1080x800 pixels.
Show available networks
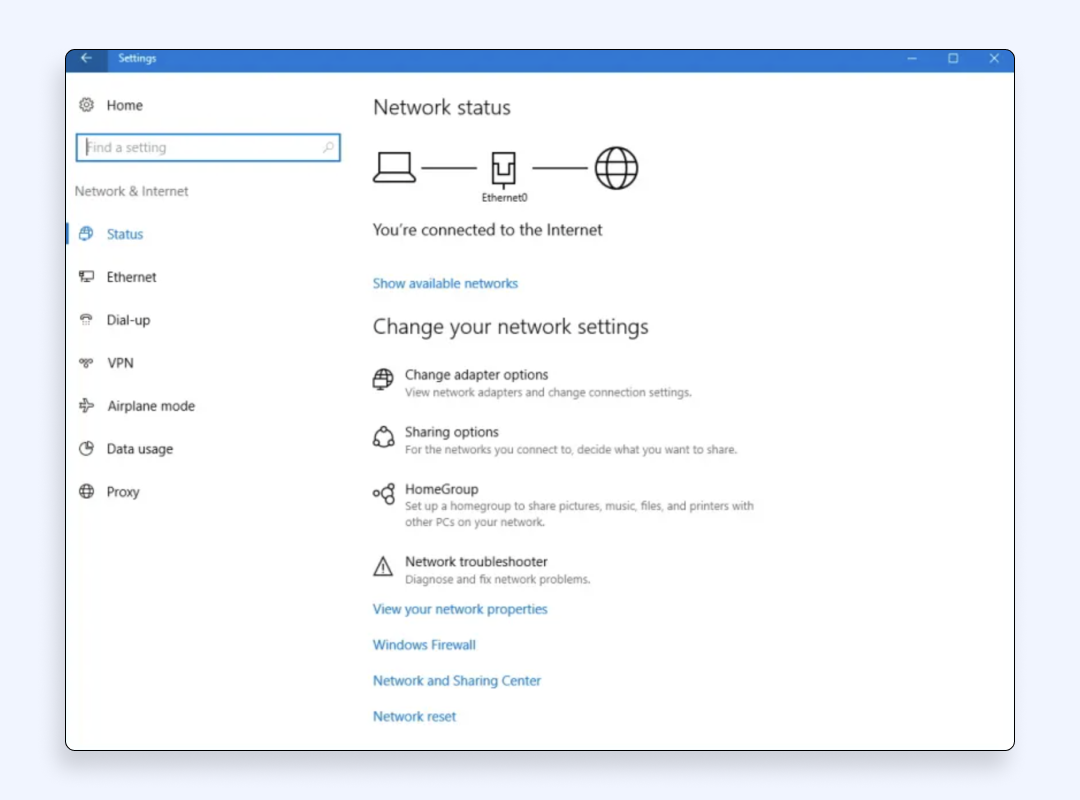[445, 284]
